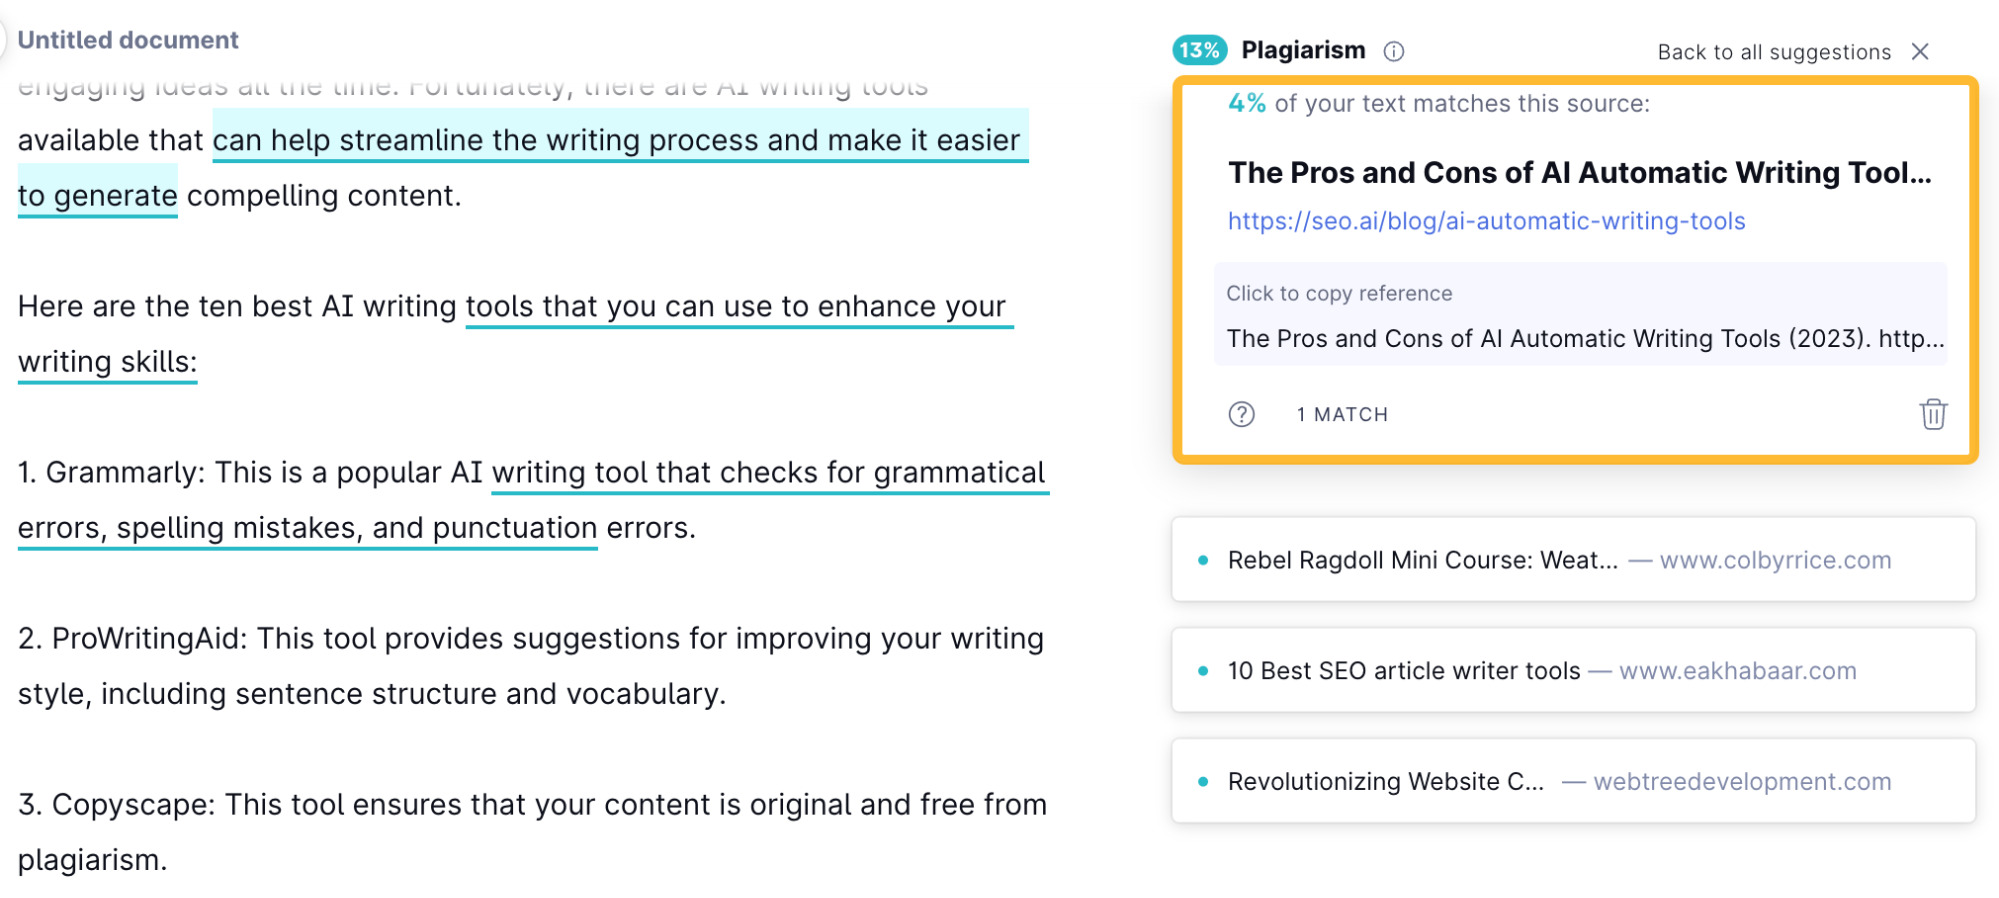Rename the Untitled document title

pyautogui.click(x=131, y=39)
